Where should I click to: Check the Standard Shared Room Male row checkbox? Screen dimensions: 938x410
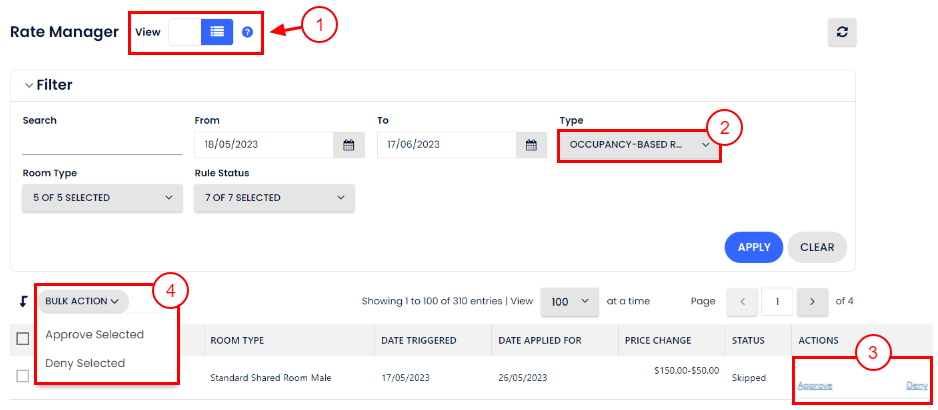(x=23, y=377)
